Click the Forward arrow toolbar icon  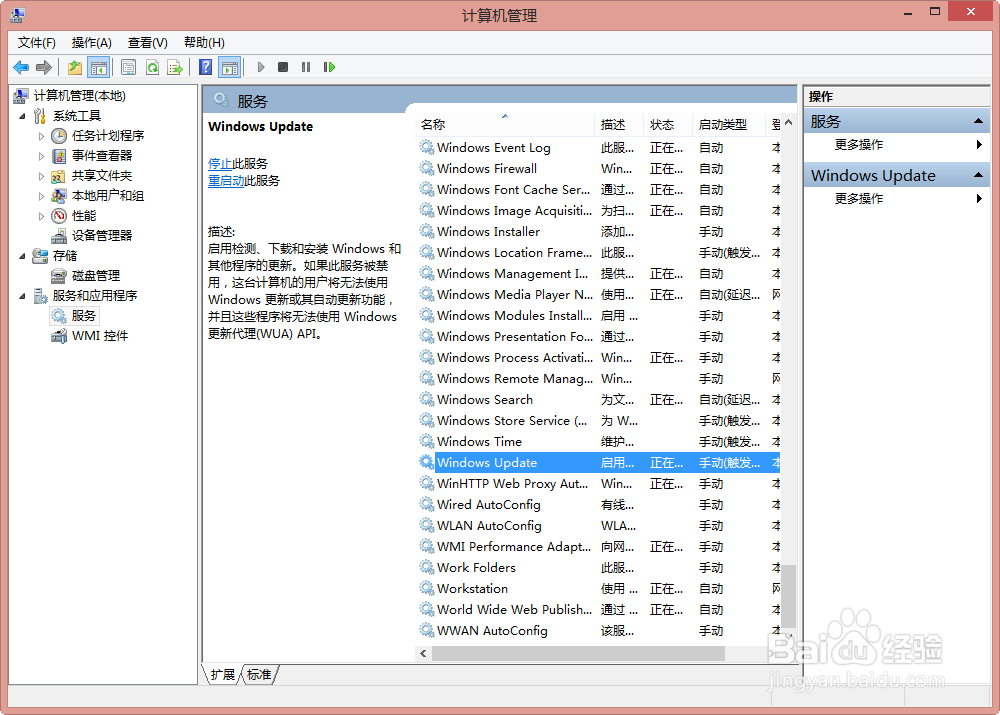click(44, 67)
